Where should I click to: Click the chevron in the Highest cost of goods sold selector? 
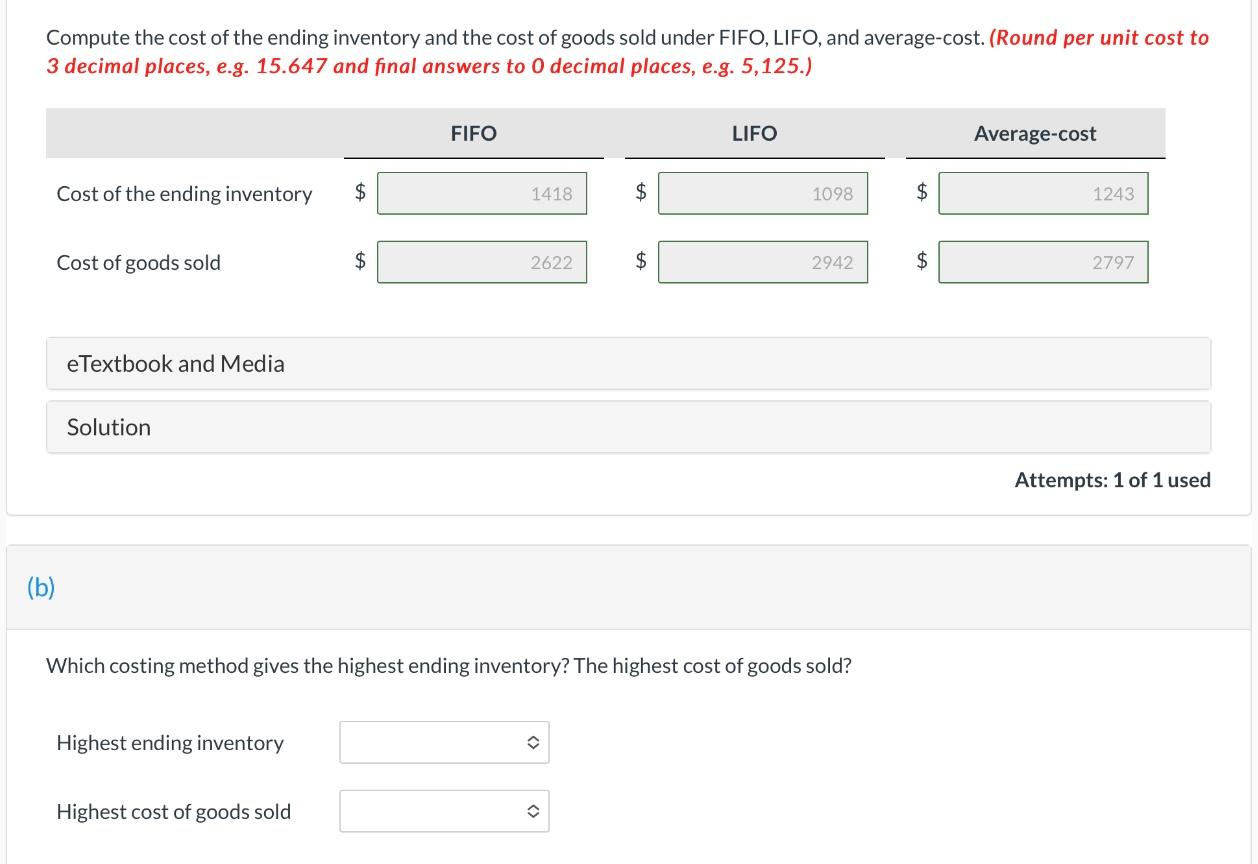(x=533, y=811)
